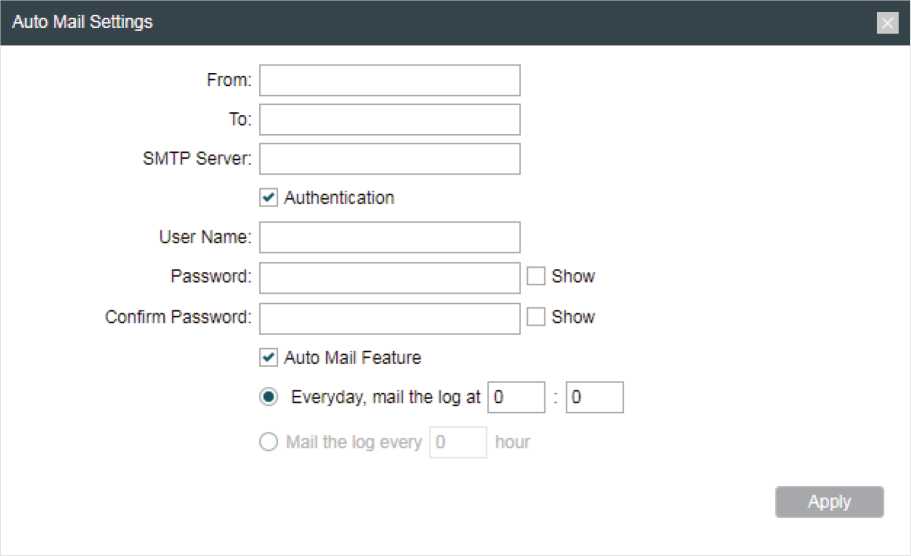Click the User Name input field
This screenshot has width=911, height=556.
pos(390,237)
